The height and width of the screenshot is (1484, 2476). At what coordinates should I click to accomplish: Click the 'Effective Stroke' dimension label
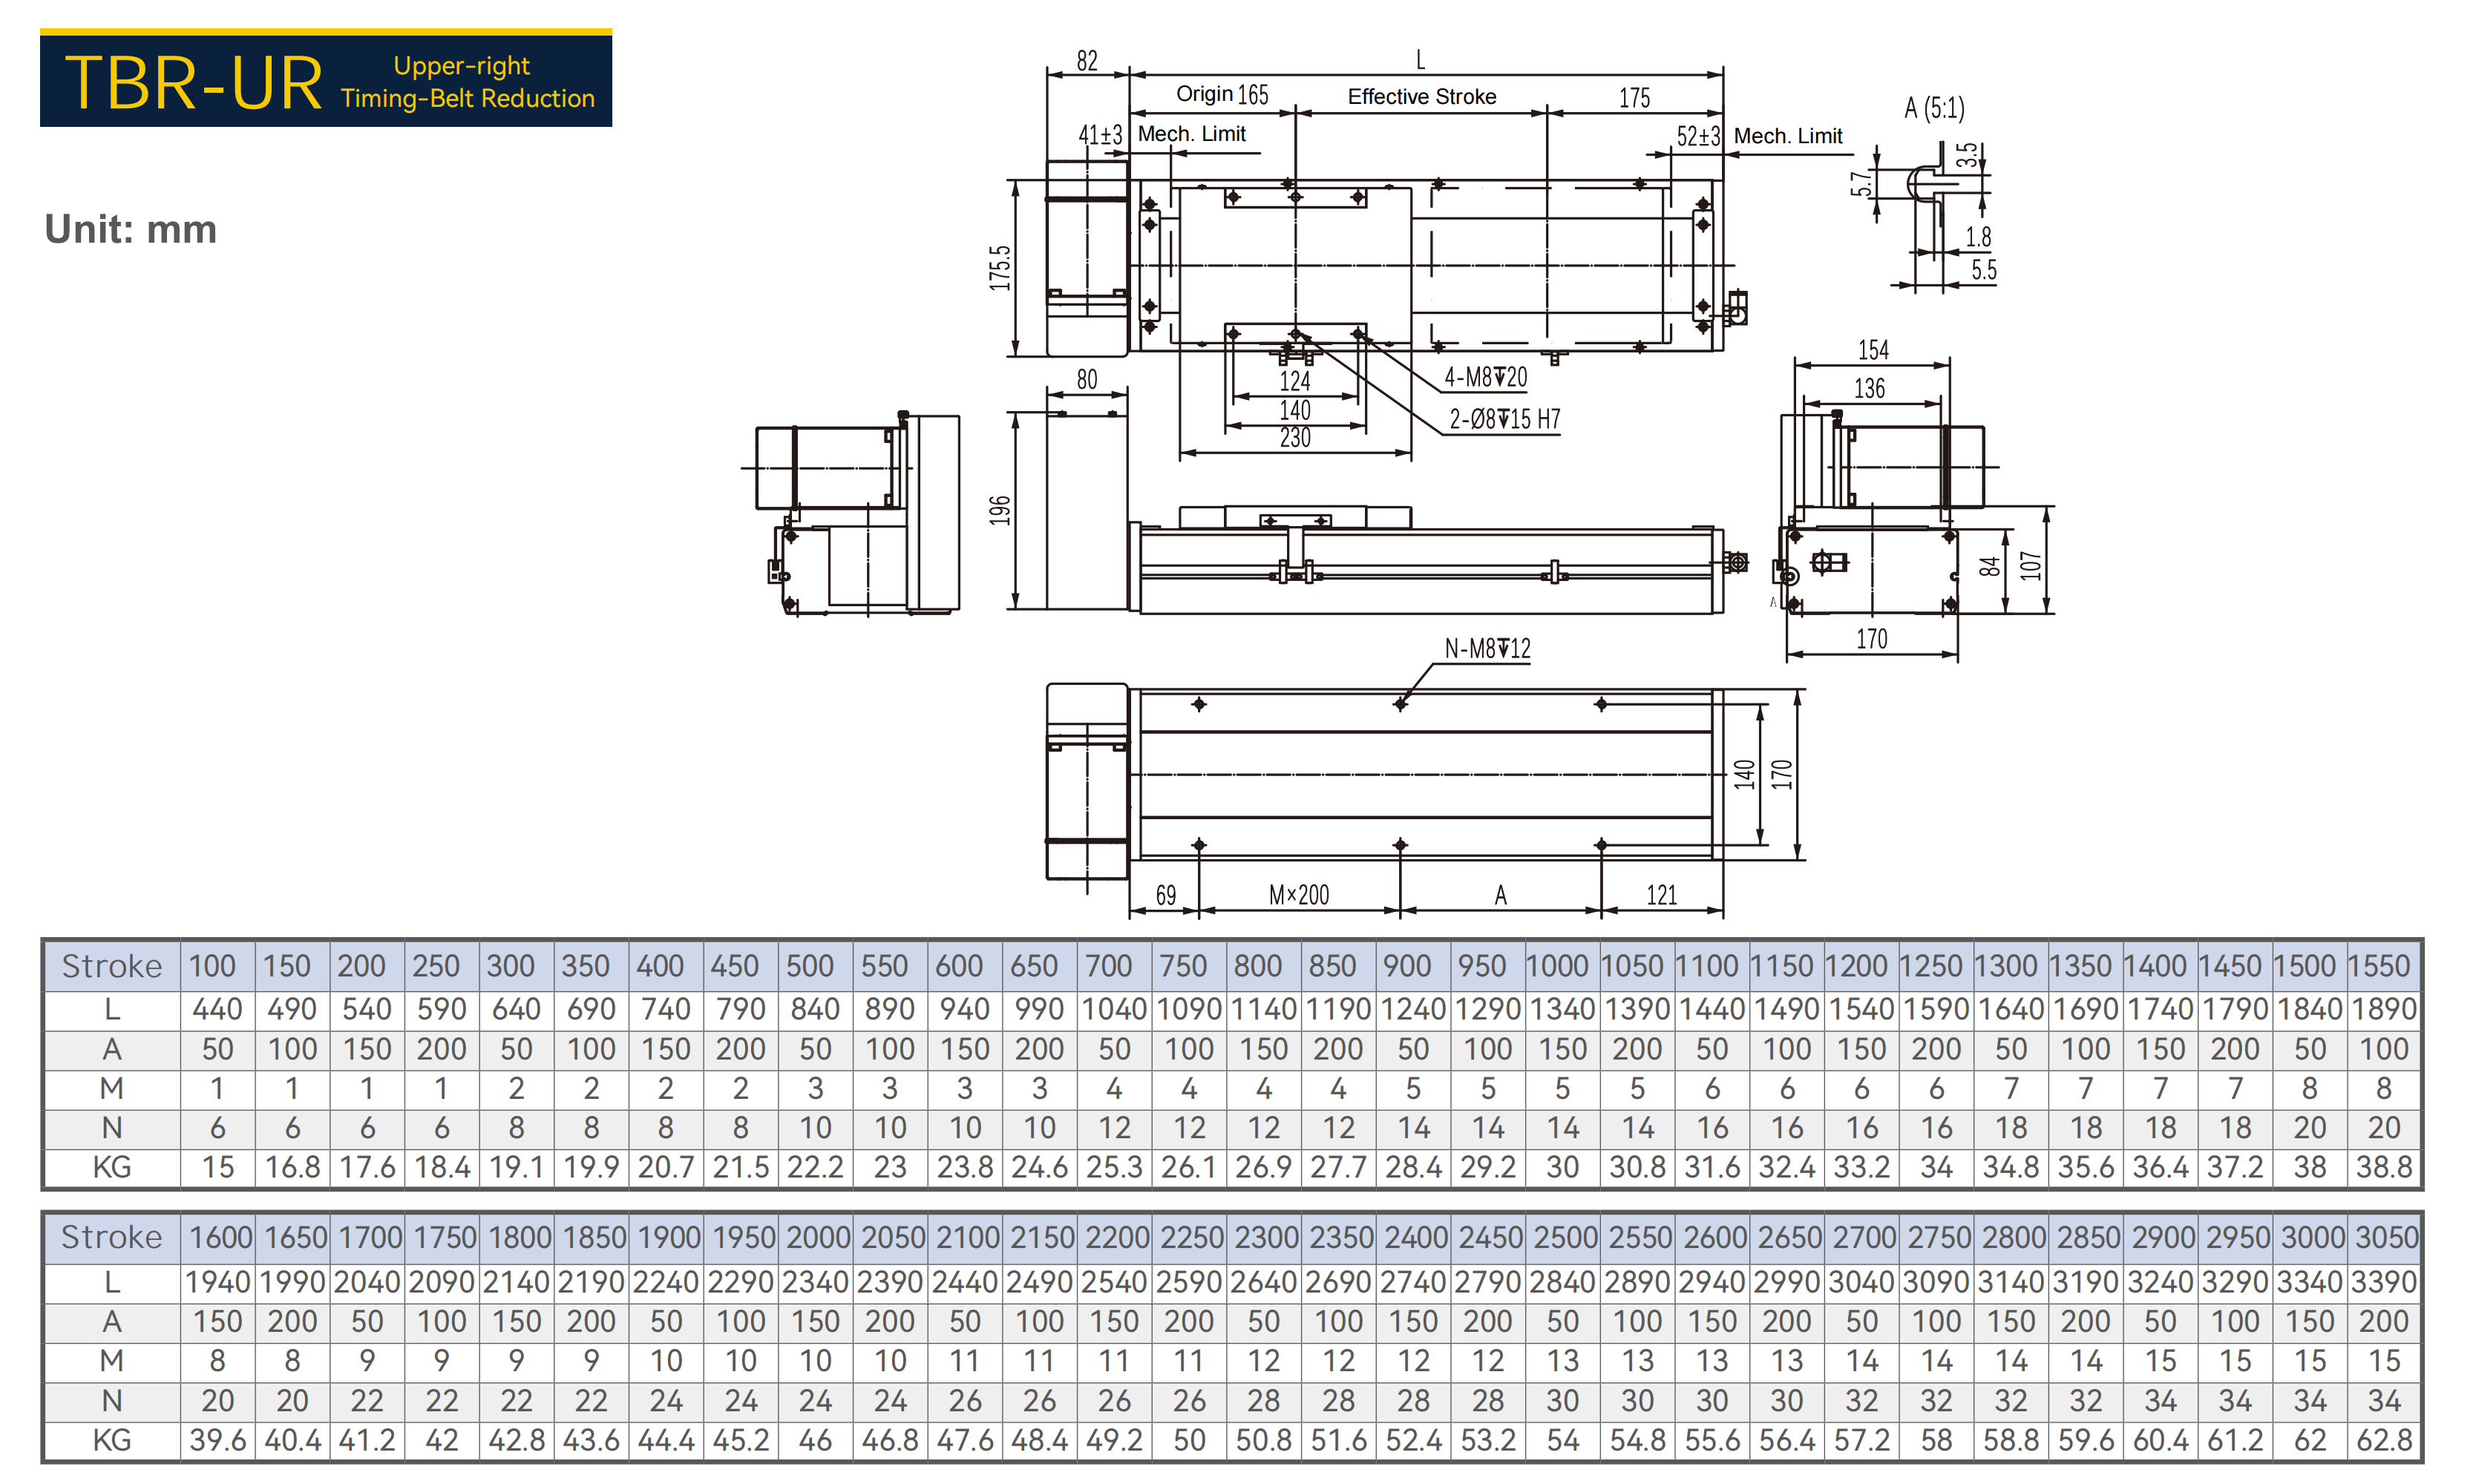point(1421,96)
